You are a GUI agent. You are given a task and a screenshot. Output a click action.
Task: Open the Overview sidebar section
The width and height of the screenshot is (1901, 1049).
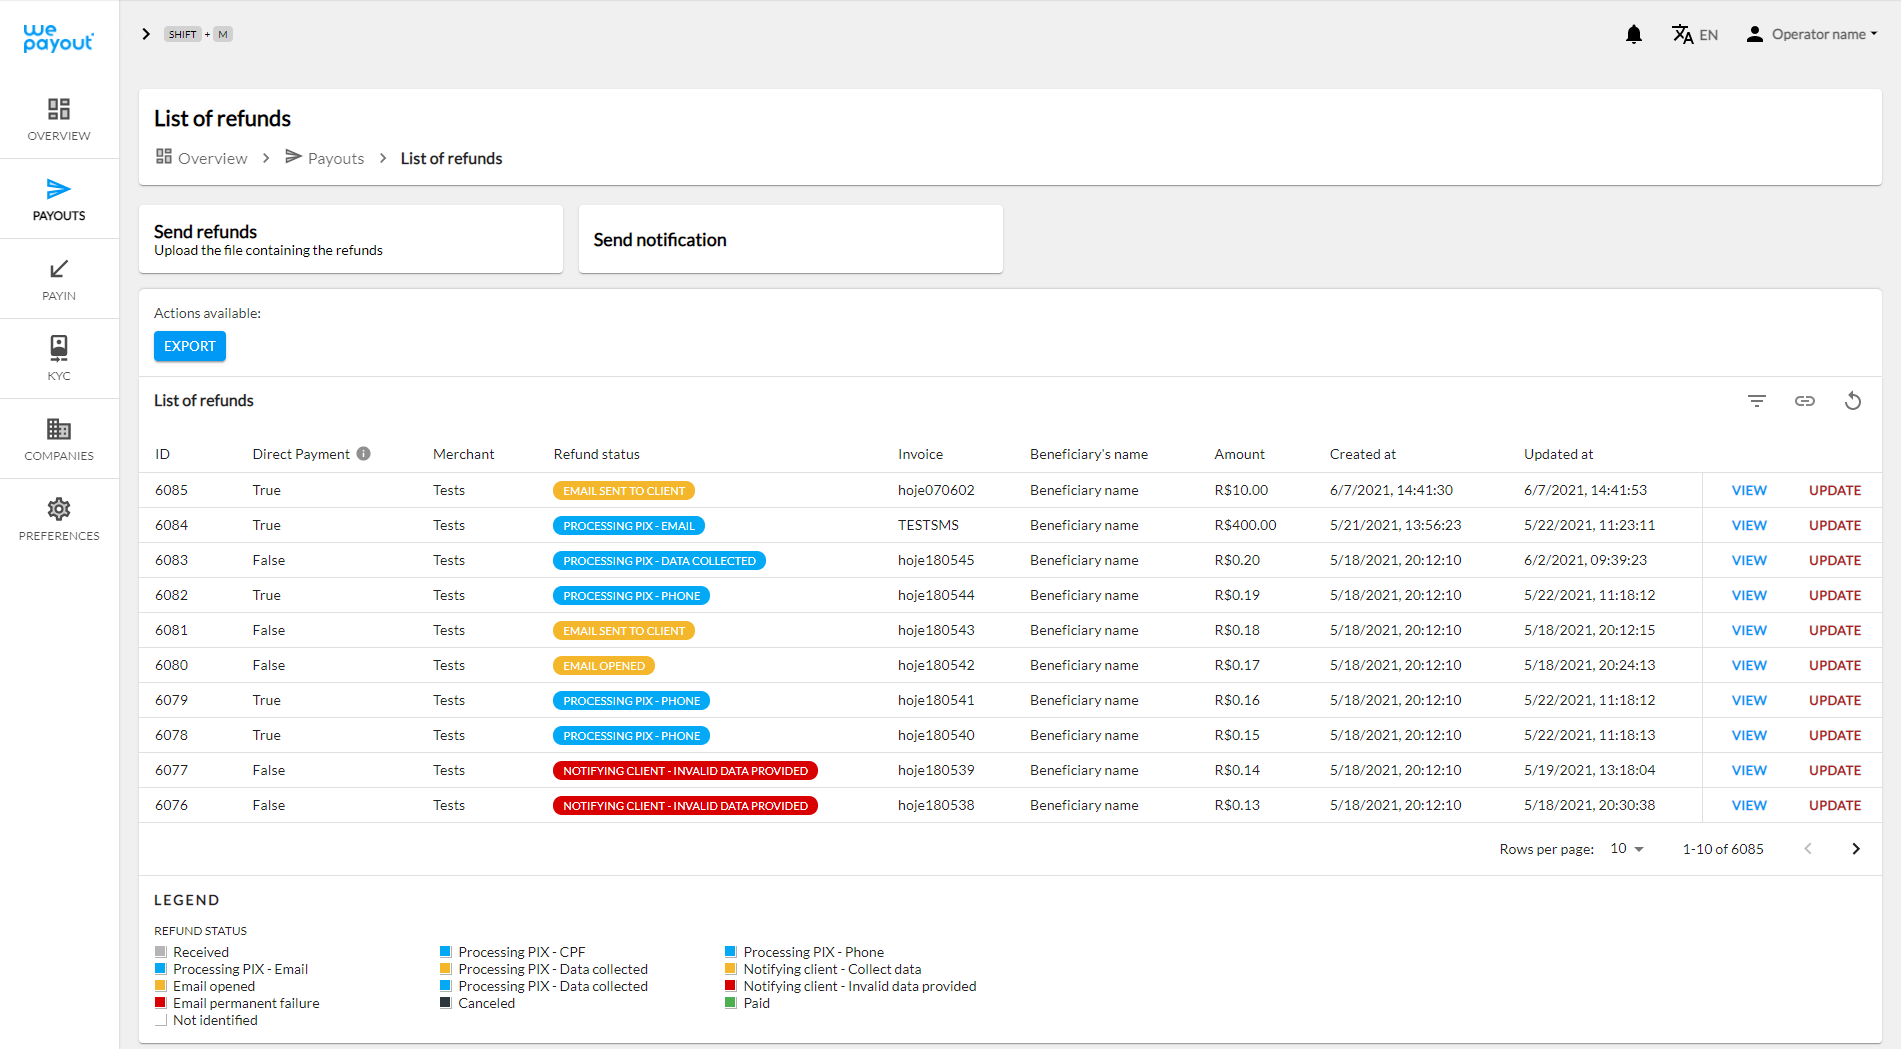tap(59, 120)
